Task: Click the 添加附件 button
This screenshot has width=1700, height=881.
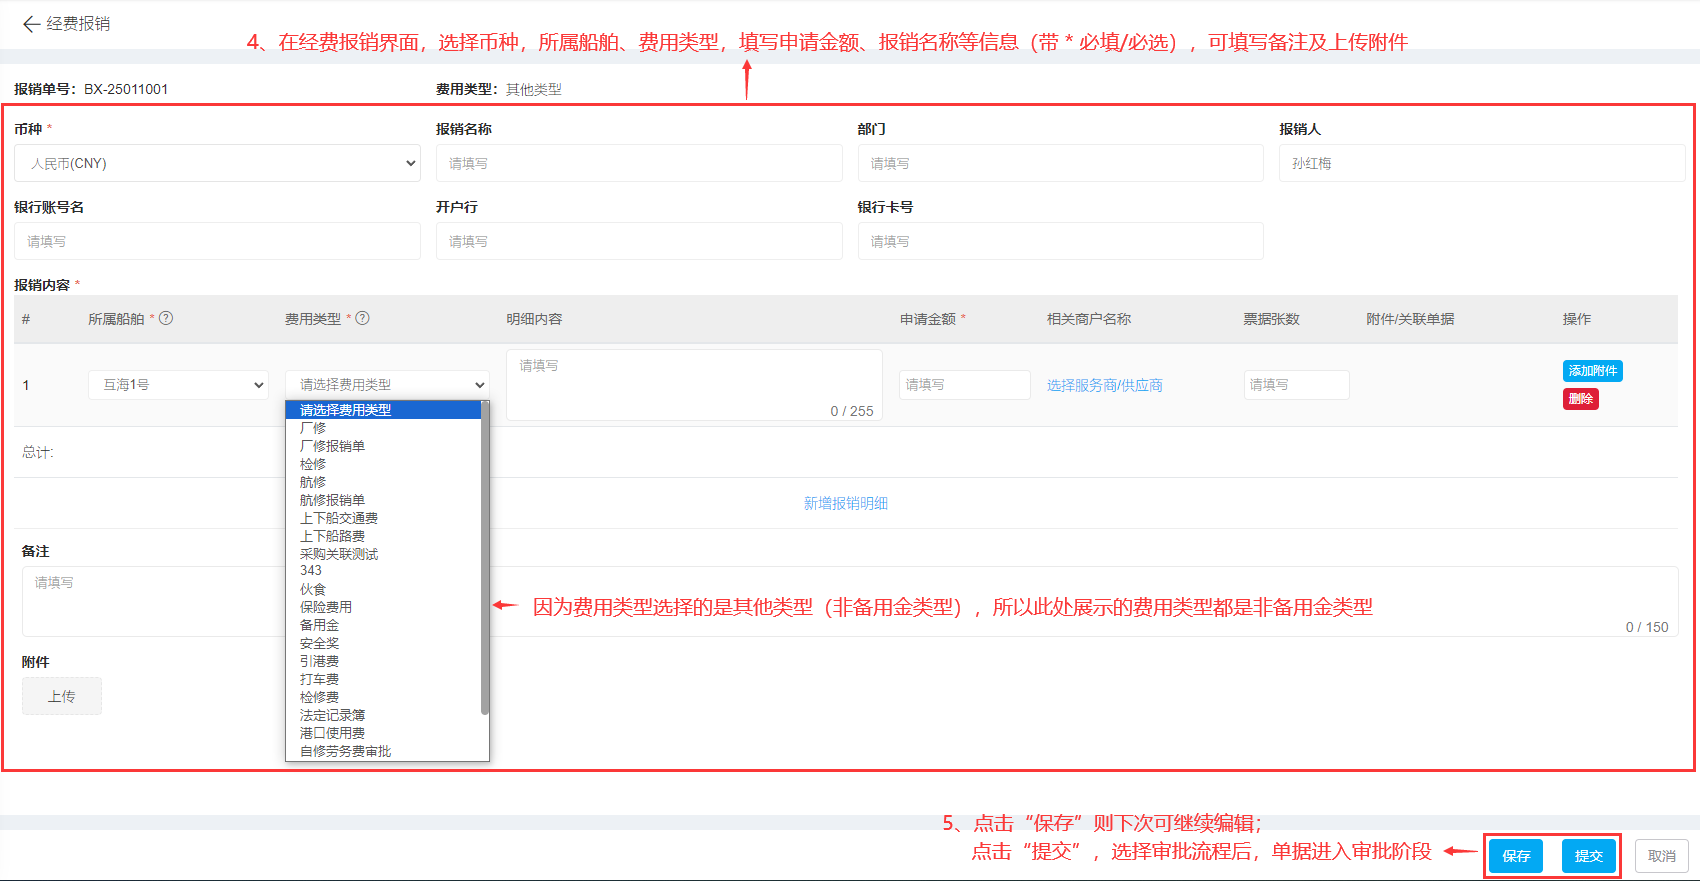Action: (1593, 371)
